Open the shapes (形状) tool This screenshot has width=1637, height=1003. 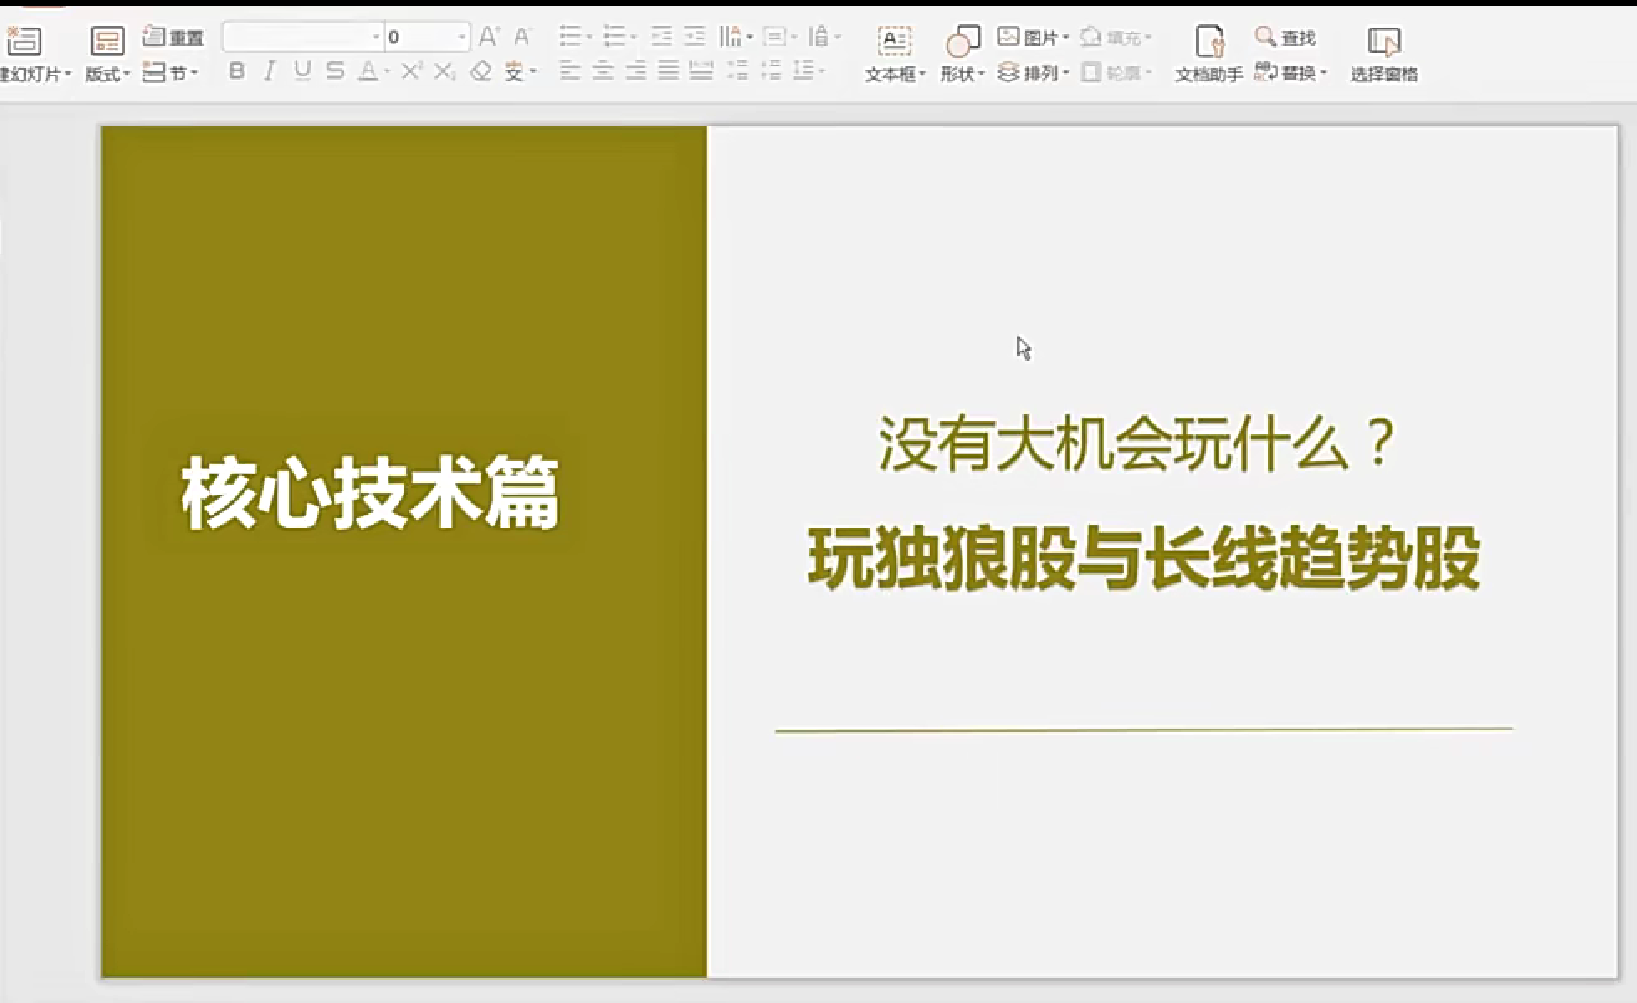pyautogui.click(x=962, y=53)
